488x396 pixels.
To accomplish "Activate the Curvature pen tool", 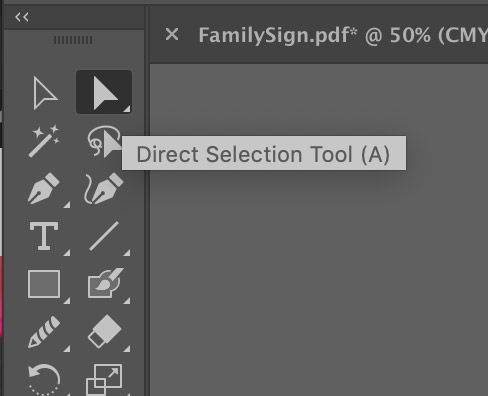I will (x=103, y=188).
